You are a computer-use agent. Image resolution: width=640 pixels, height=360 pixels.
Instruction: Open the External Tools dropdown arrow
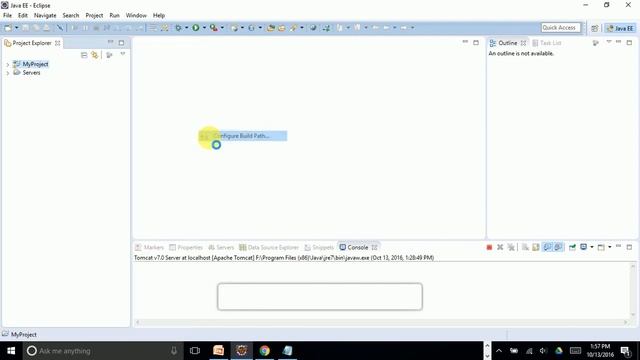point(222,28)
